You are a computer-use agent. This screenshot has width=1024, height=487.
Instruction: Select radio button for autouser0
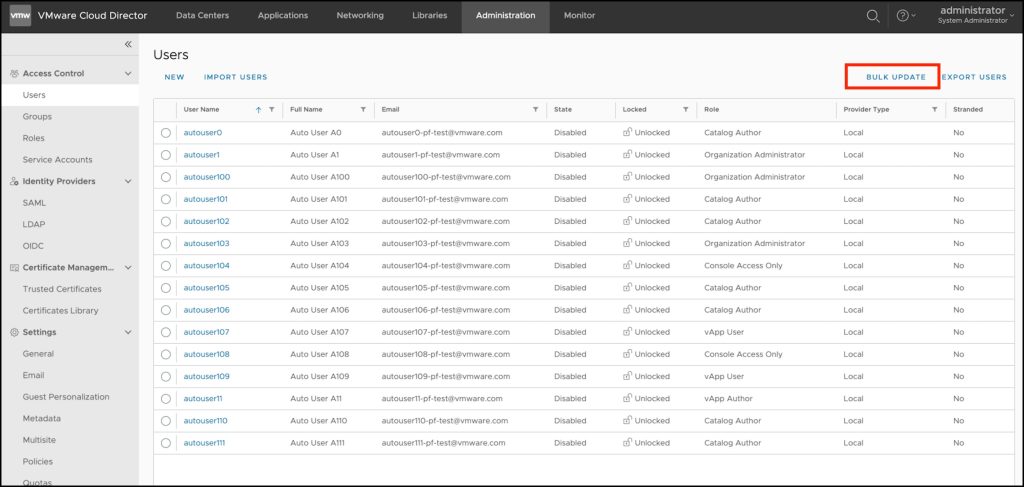click(165, 133)
